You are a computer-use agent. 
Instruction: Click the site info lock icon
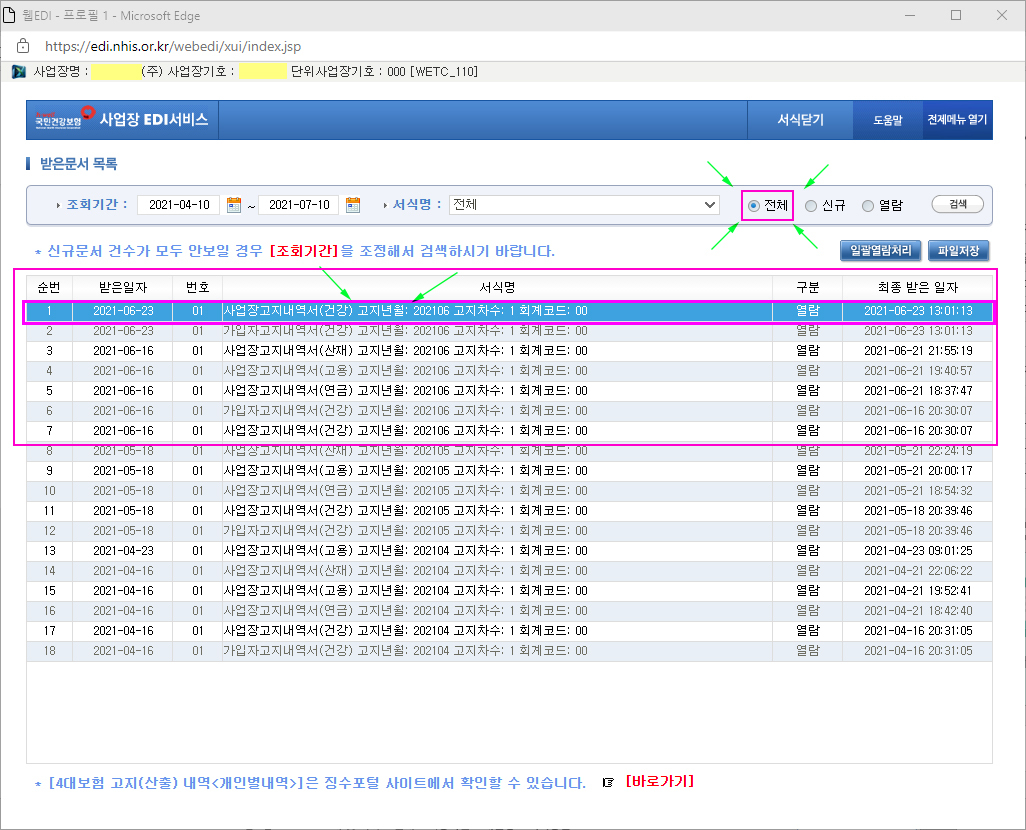(22, 46)
